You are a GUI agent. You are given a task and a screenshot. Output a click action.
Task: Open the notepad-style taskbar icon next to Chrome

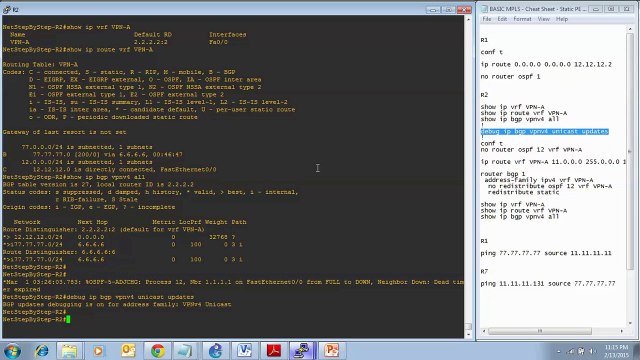pos(185,351)
